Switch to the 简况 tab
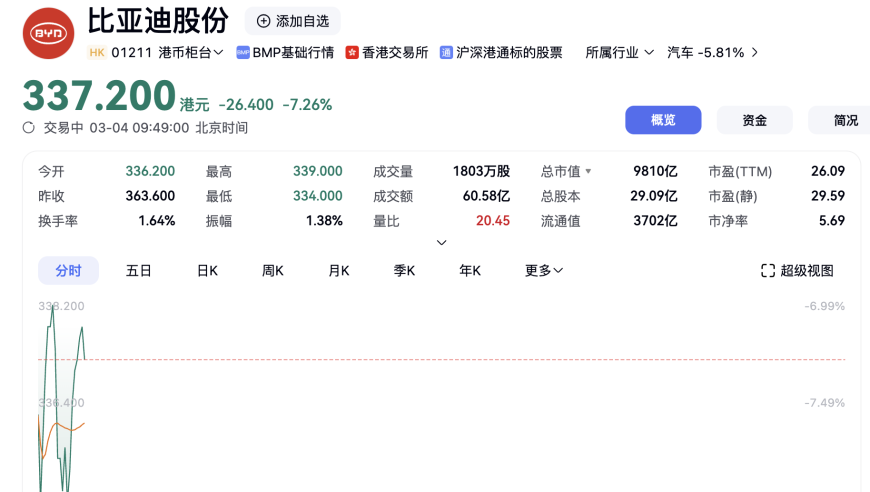 tap(839, 120)
